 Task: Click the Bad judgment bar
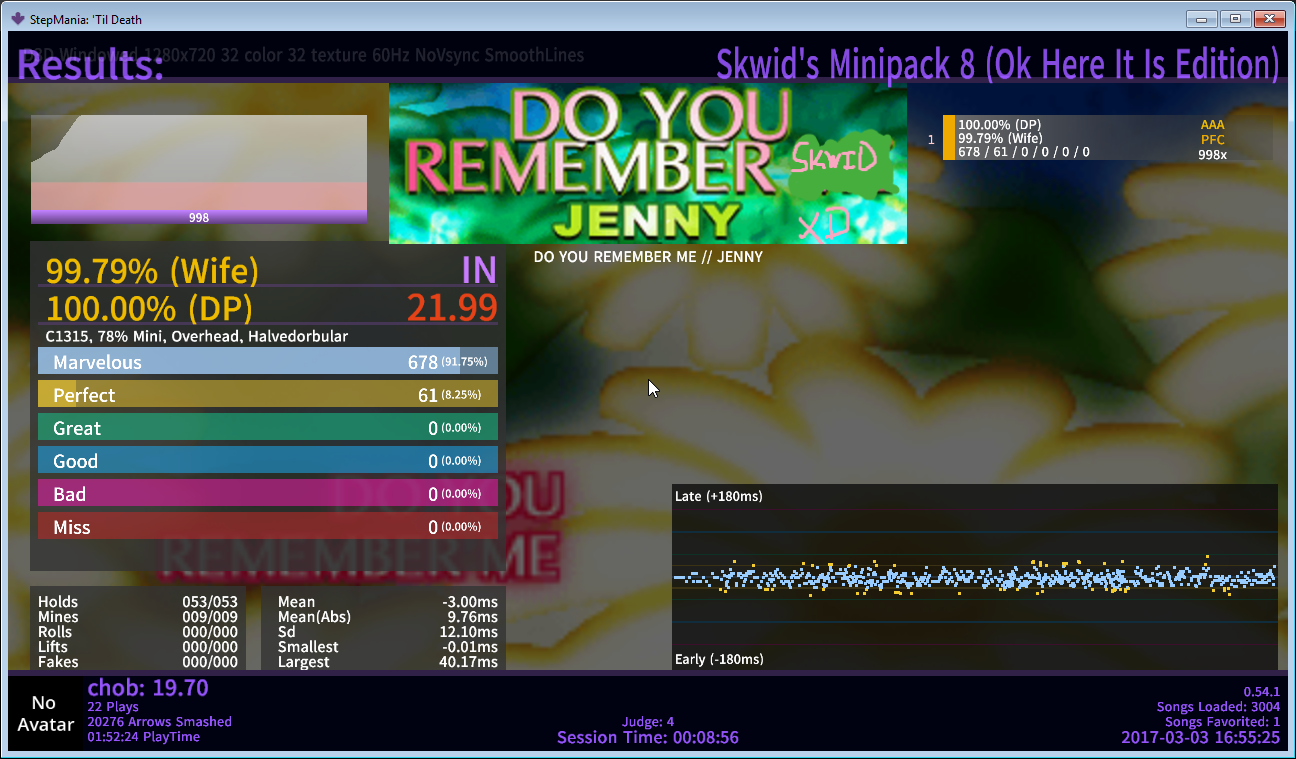[x=267, y=494]
